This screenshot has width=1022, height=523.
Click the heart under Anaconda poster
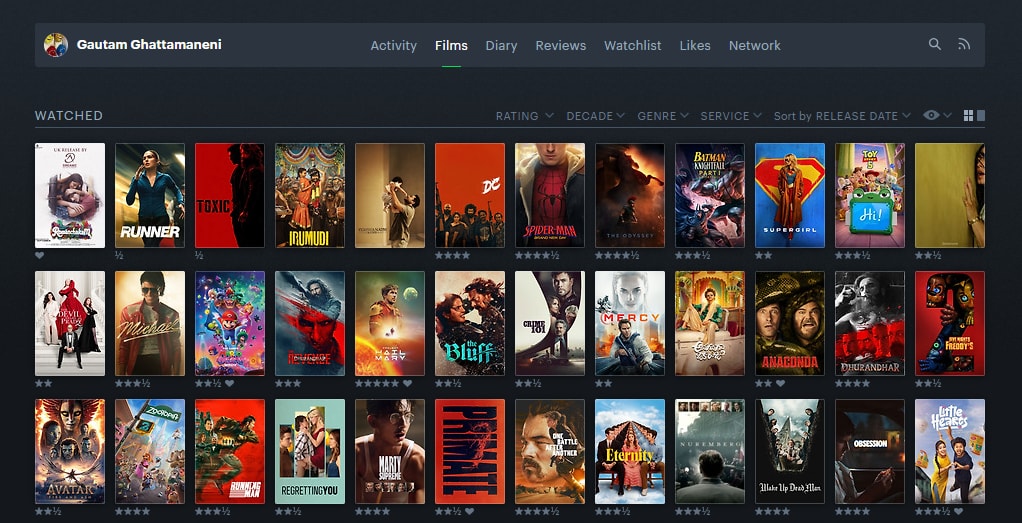coord(781,383)
